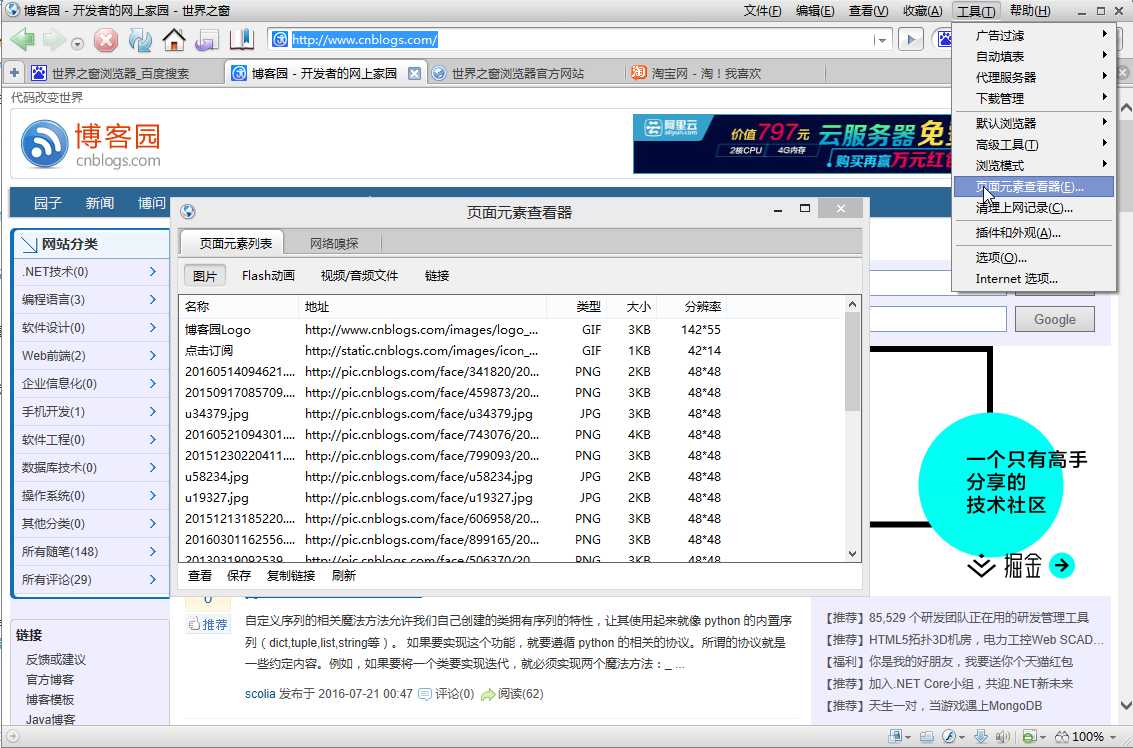The width and height of the screenshot is (1133, 748).
Task: Switch to 世界之窗浏览器官方网站 tab
Action: [525, 73]
